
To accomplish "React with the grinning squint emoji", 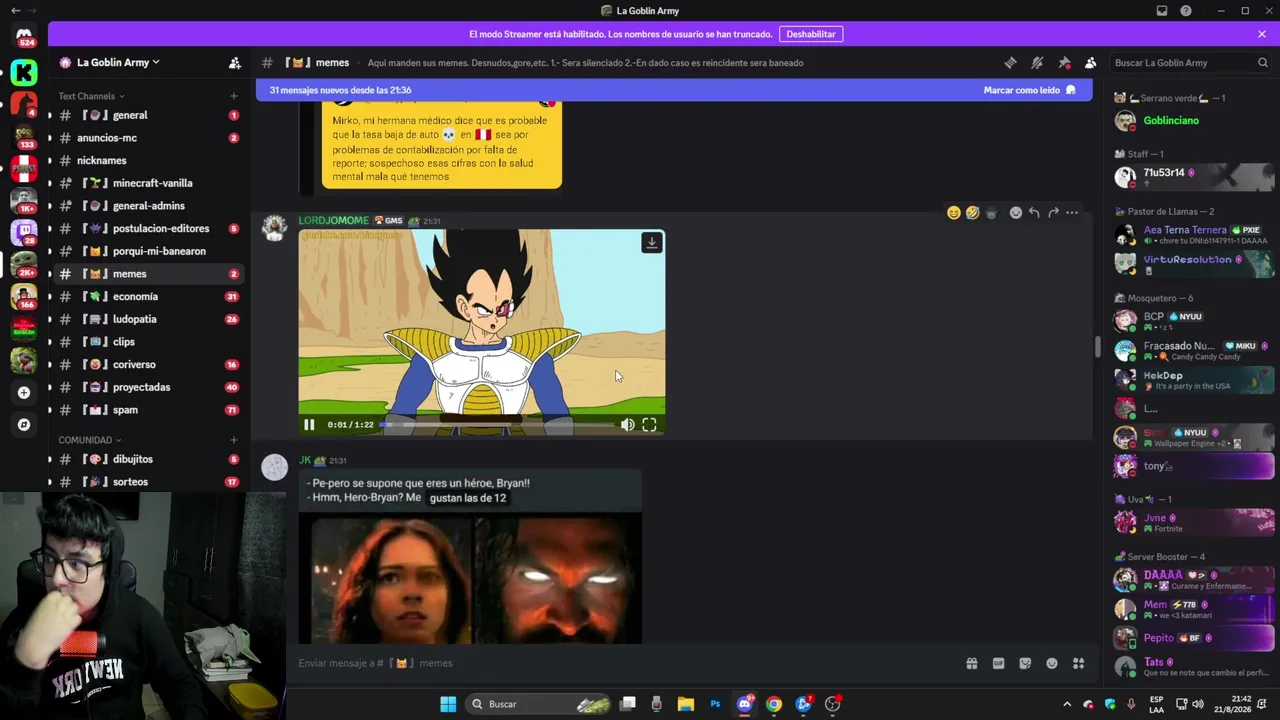I will [954, 213].
